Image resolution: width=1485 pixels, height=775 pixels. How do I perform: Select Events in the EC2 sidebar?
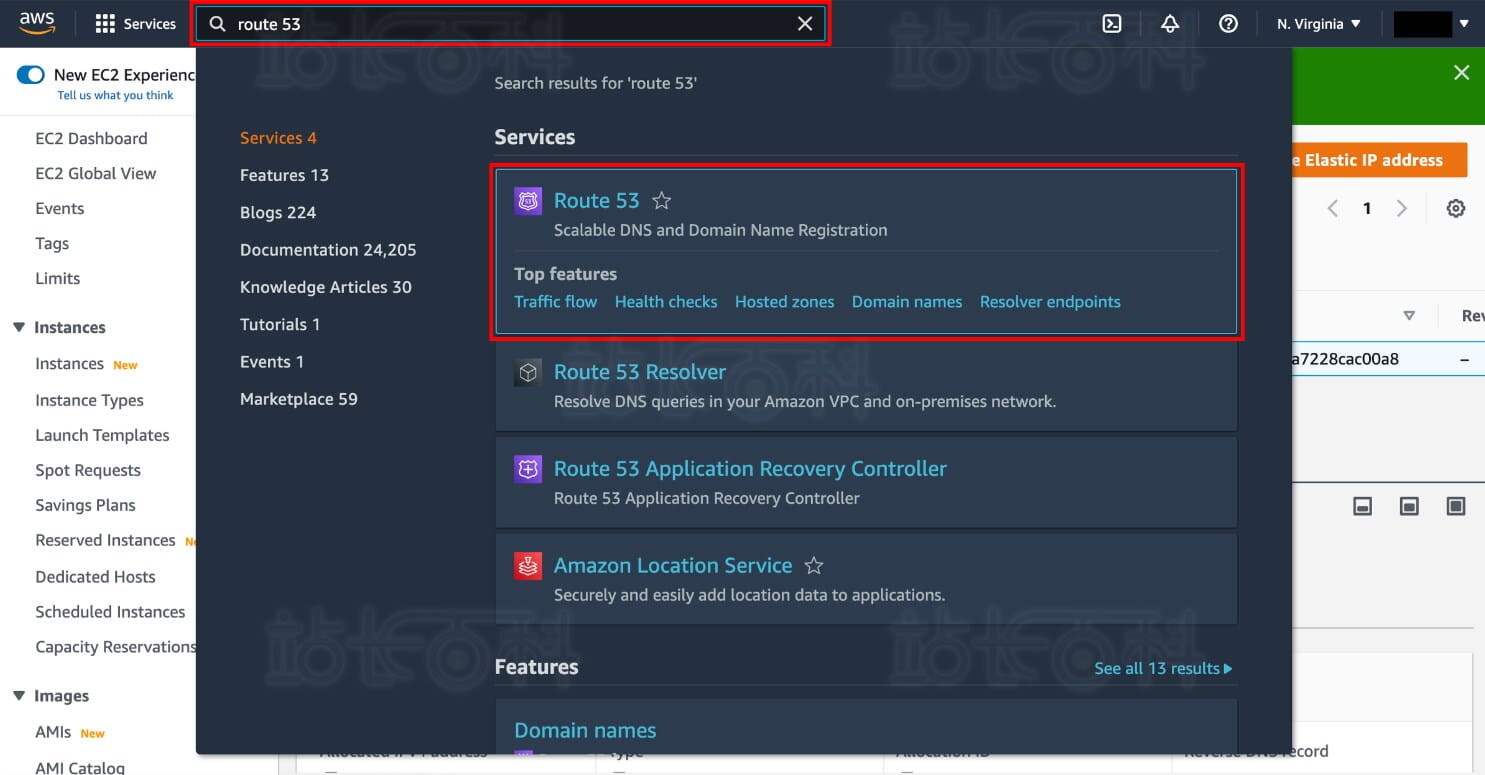pos(60,208)
